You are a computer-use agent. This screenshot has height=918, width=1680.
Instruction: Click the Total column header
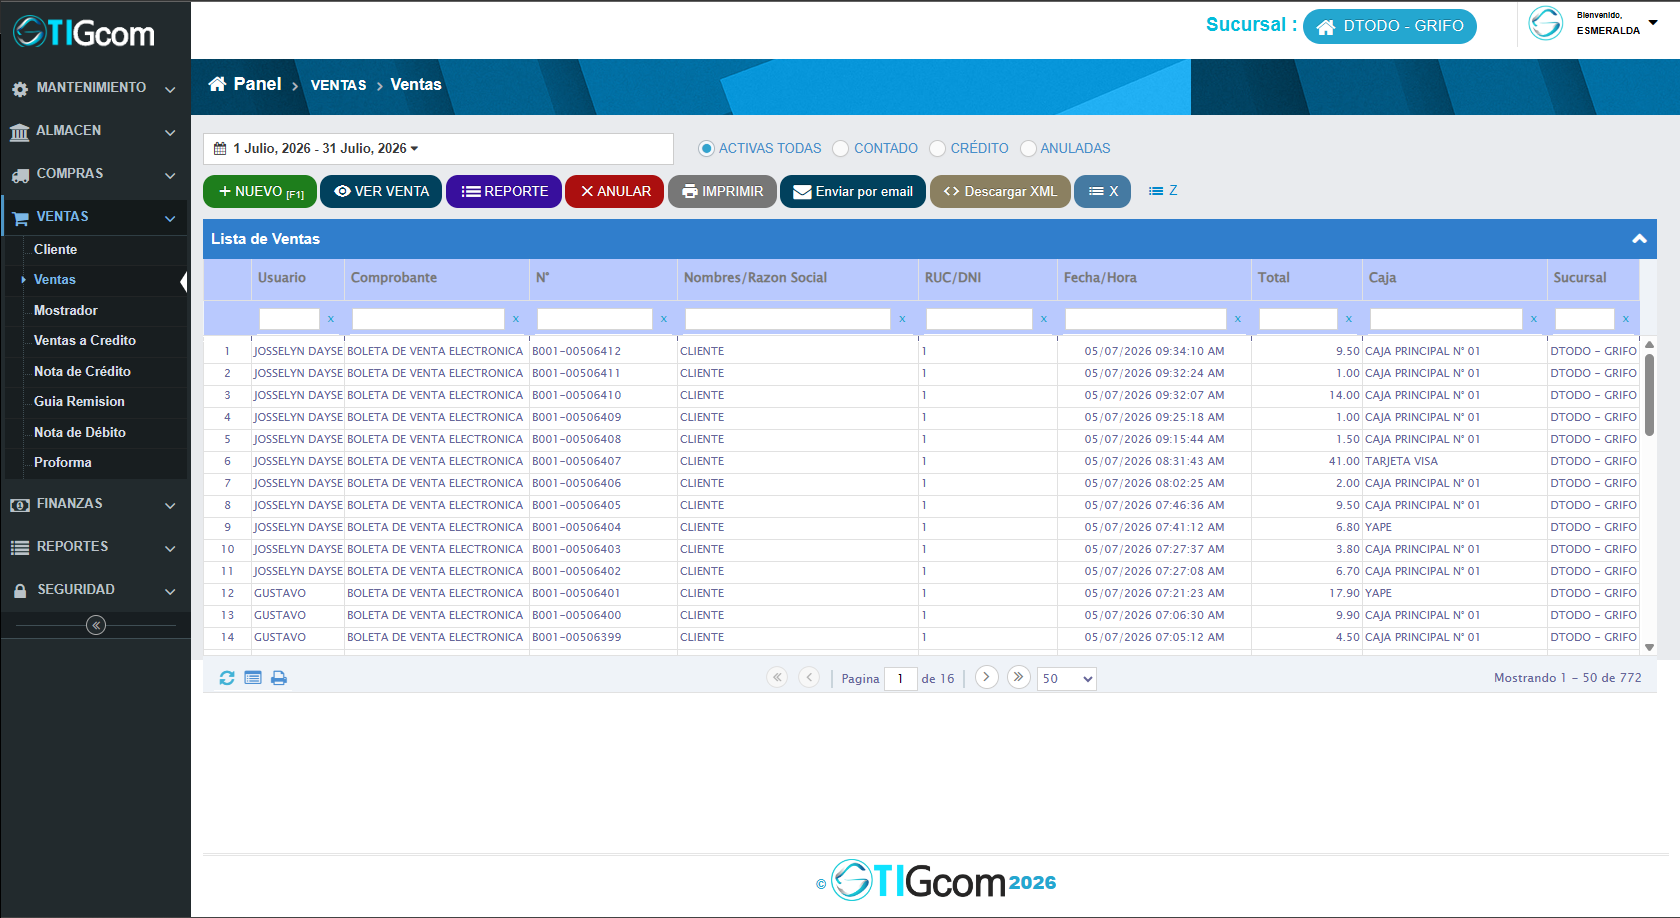point(1306,279)
